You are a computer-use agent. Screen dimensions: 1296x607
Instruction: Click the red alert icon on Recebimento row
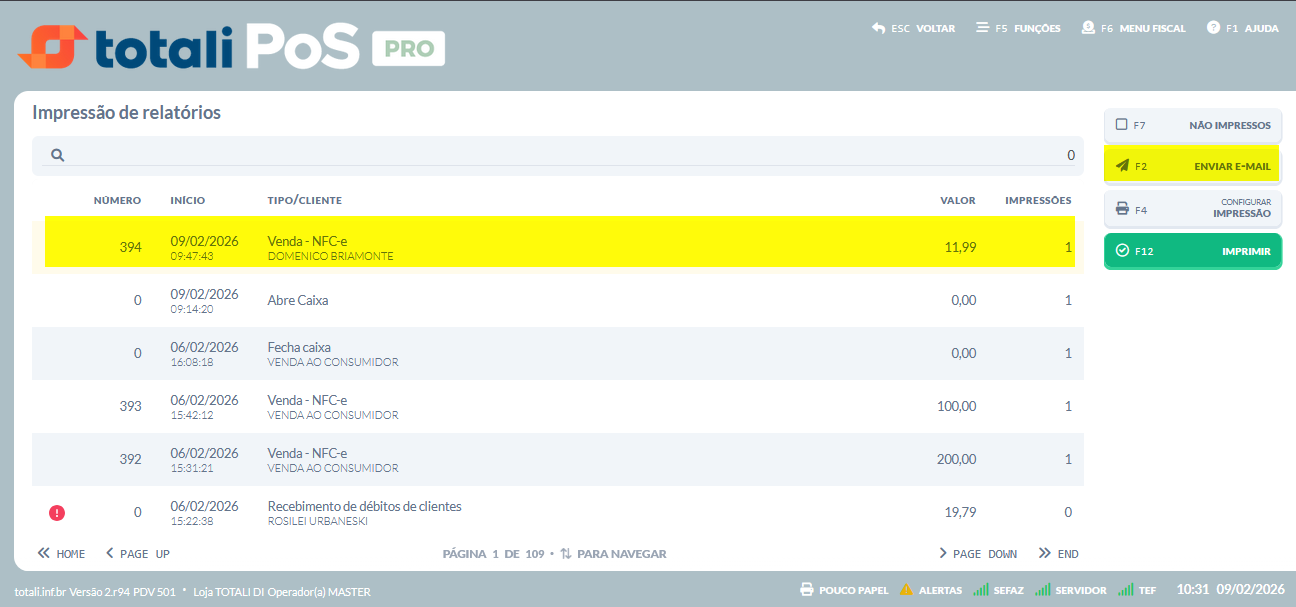point(57,513)
